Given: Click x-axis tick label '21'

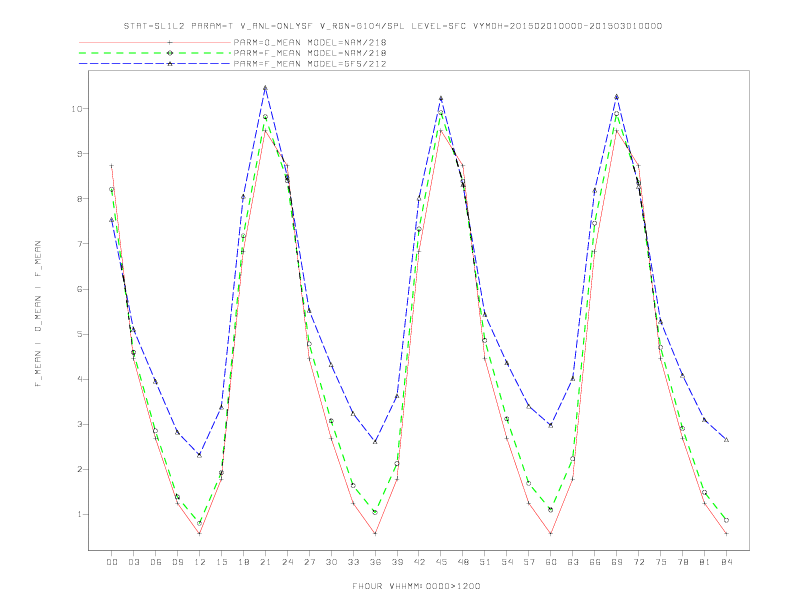Looking at the screenshot, I should click(265, 562).
